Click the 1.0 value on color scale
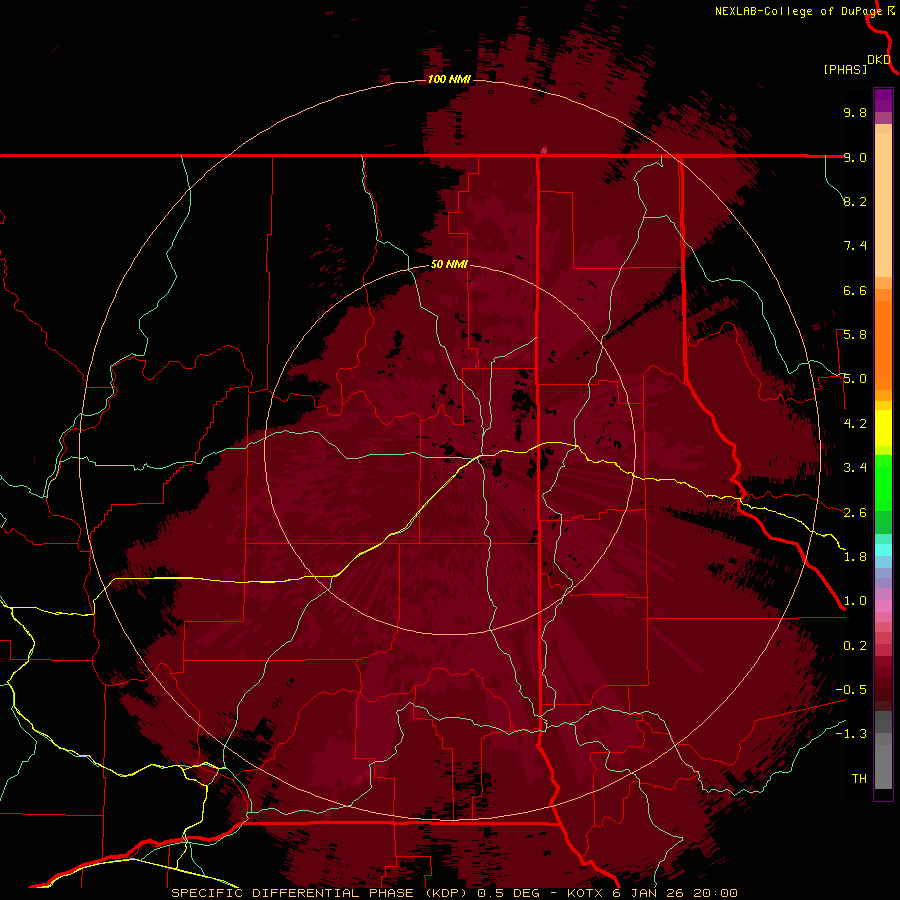Viewport: 900px width, 900px height. pos(855,601)
